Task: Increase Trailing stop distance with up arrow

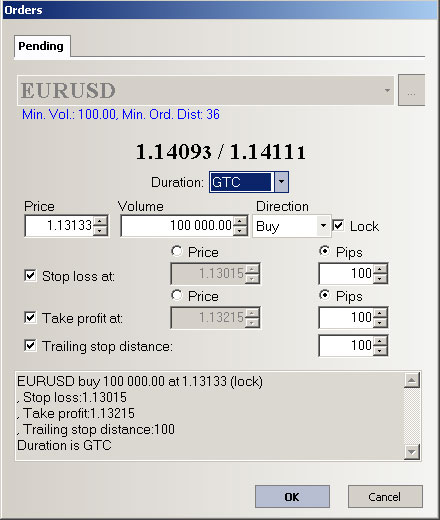Action: pos(380,341)
